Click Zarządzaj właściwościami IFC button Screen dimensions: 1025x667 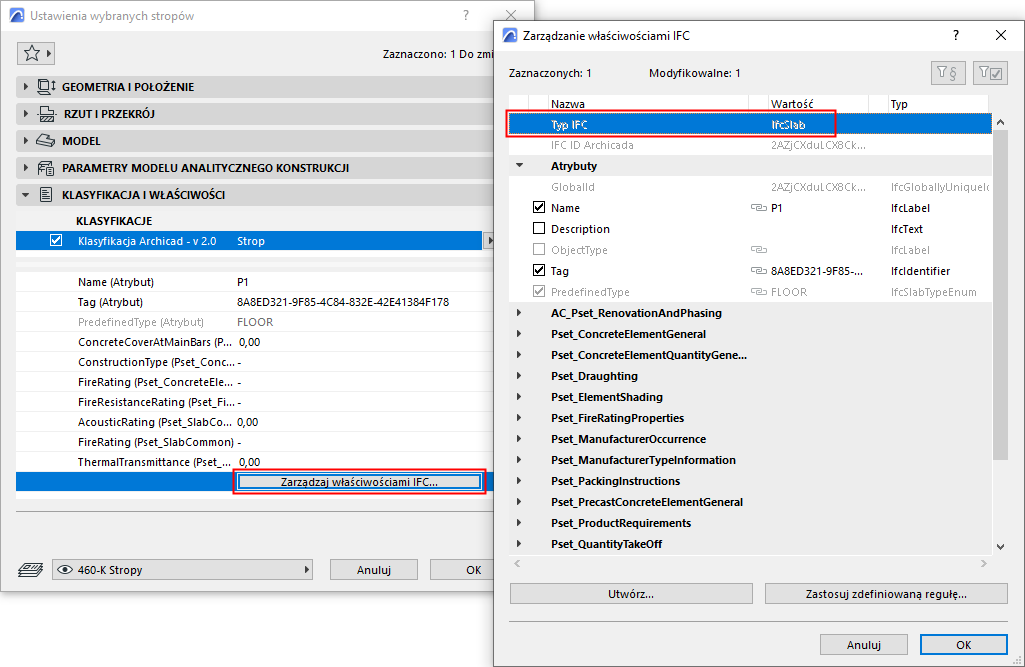pos(359,482)
